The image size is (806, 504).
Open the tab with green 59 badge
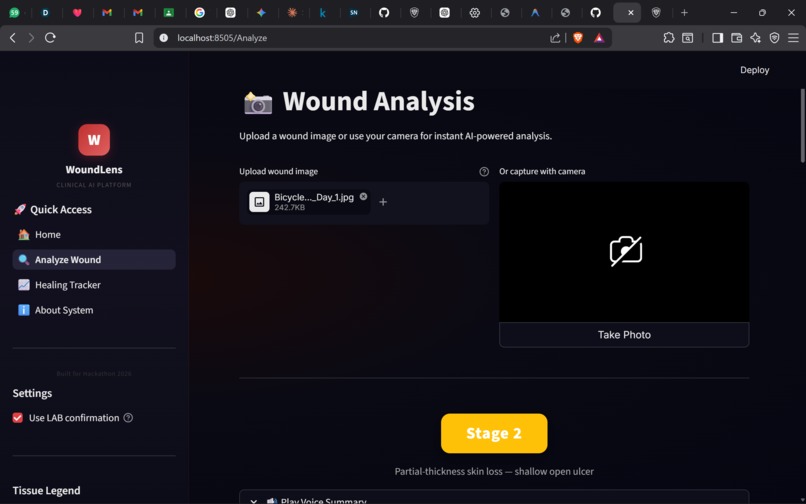coord(14,13)
